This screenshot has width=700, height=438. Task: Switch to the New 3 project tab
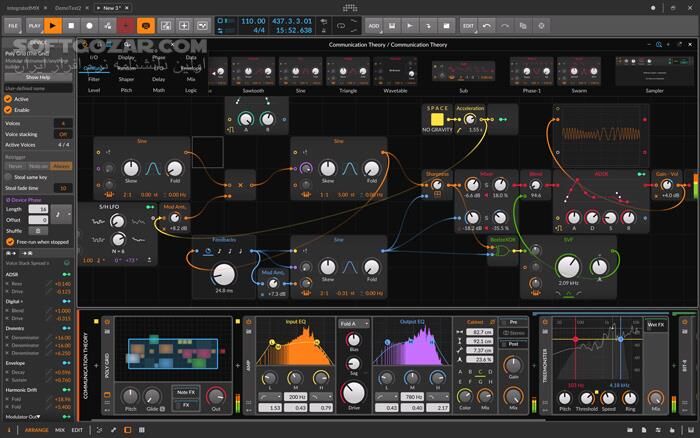pyautogui.click(x=112, y=8)
